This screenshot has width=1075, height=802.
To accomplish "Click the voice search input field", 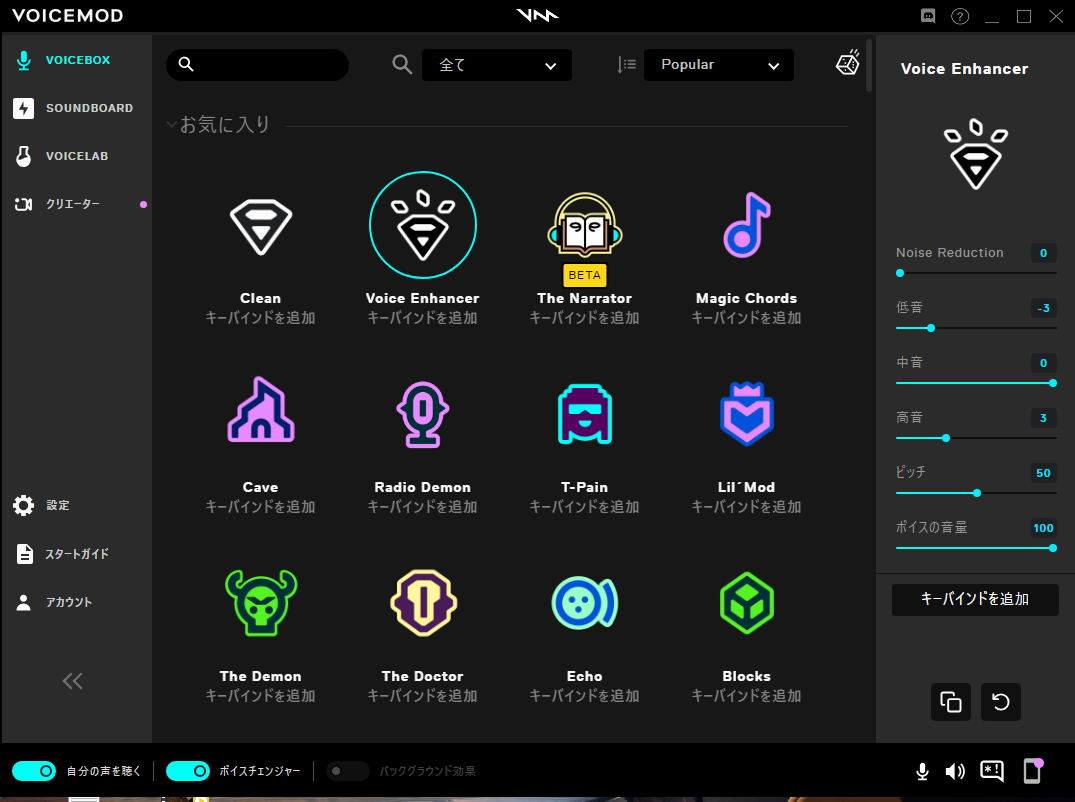I will 258,64.
